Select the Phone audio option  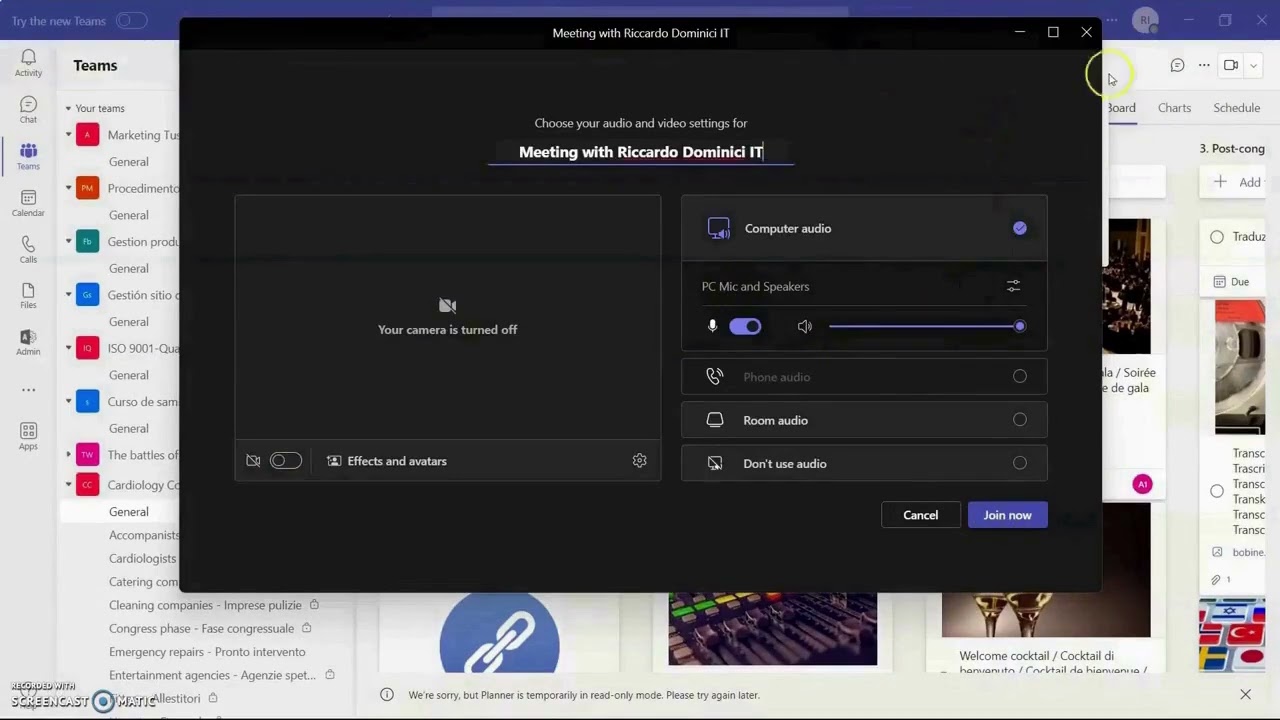[864, 377]
